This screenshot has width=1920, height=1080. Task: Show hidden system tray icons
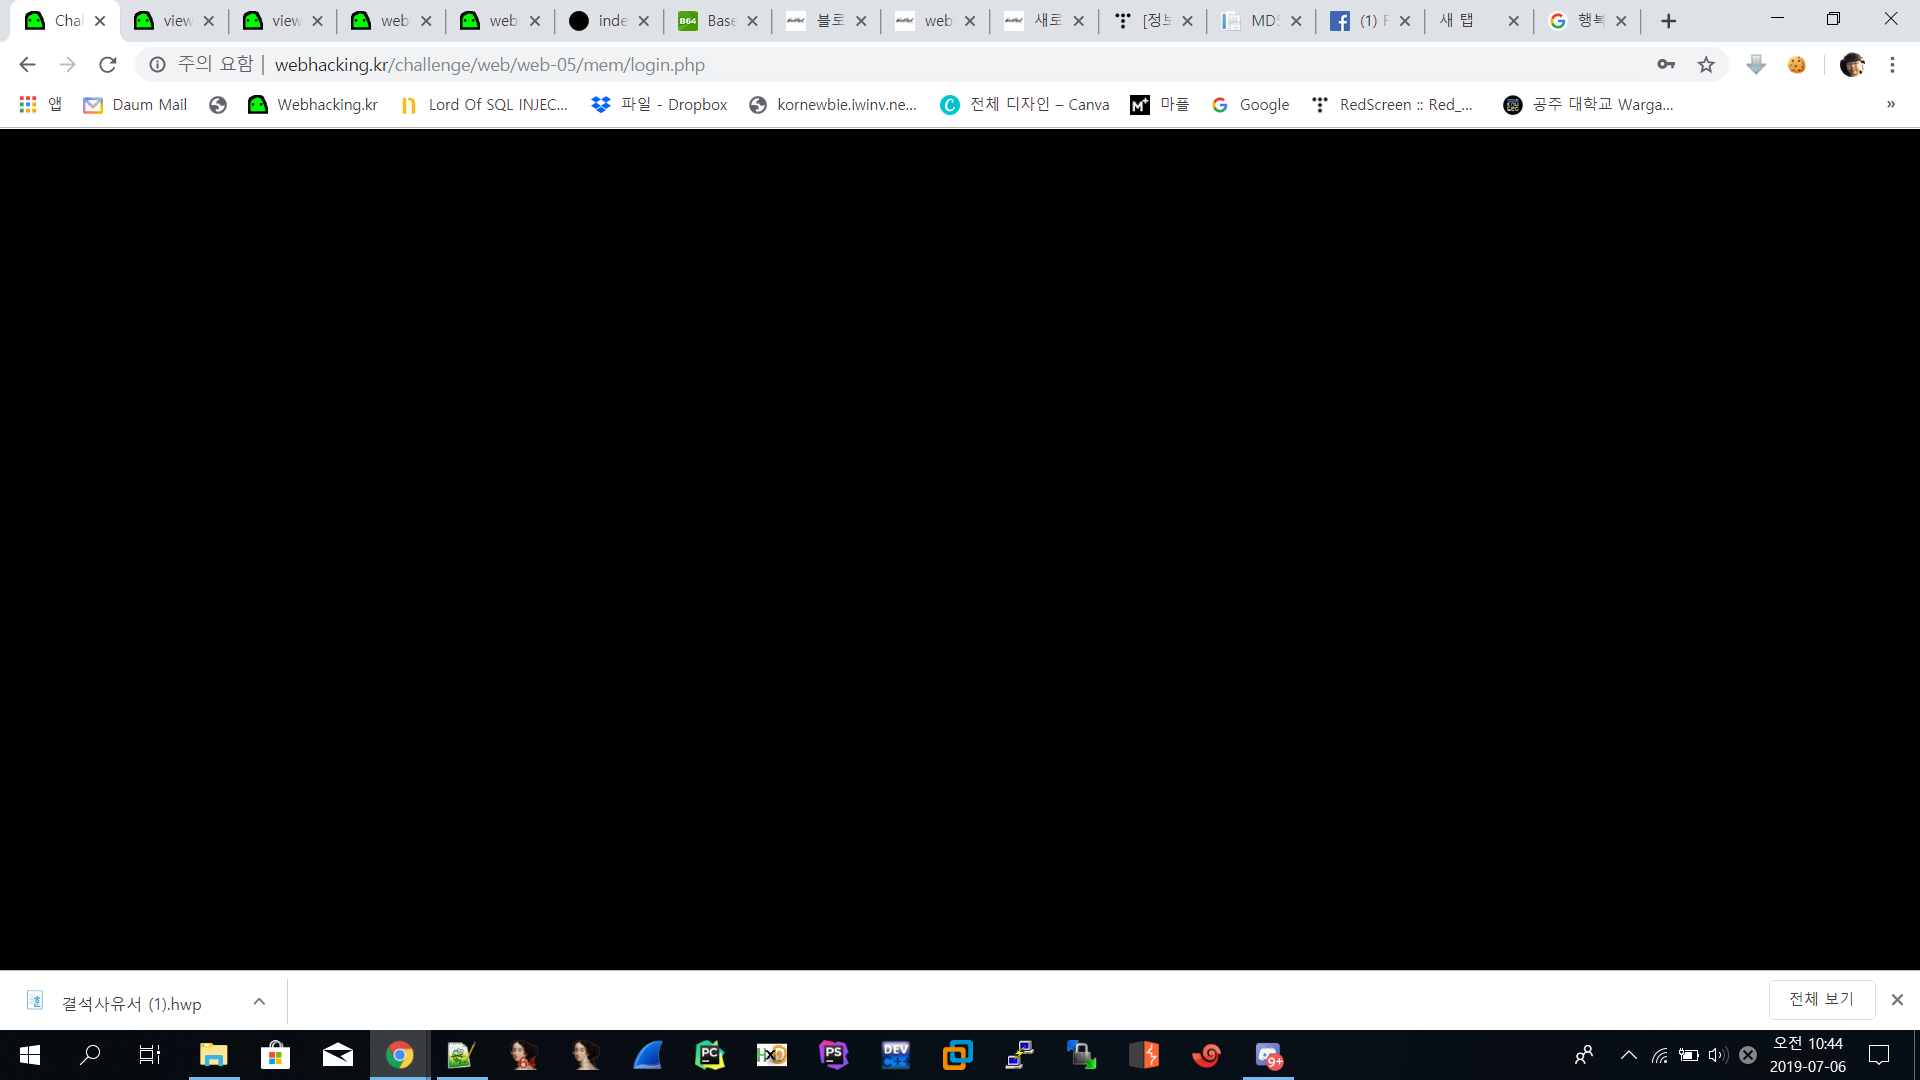[1628, 1055]
